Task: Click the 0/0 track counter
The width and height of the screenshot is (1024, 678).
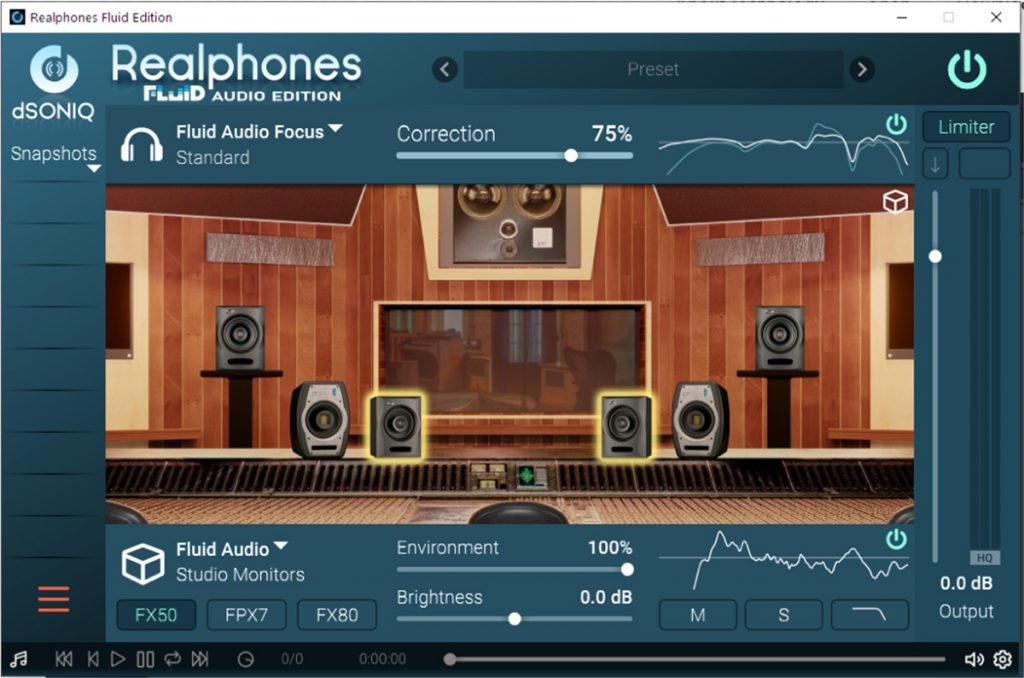Action: point(292,659)
